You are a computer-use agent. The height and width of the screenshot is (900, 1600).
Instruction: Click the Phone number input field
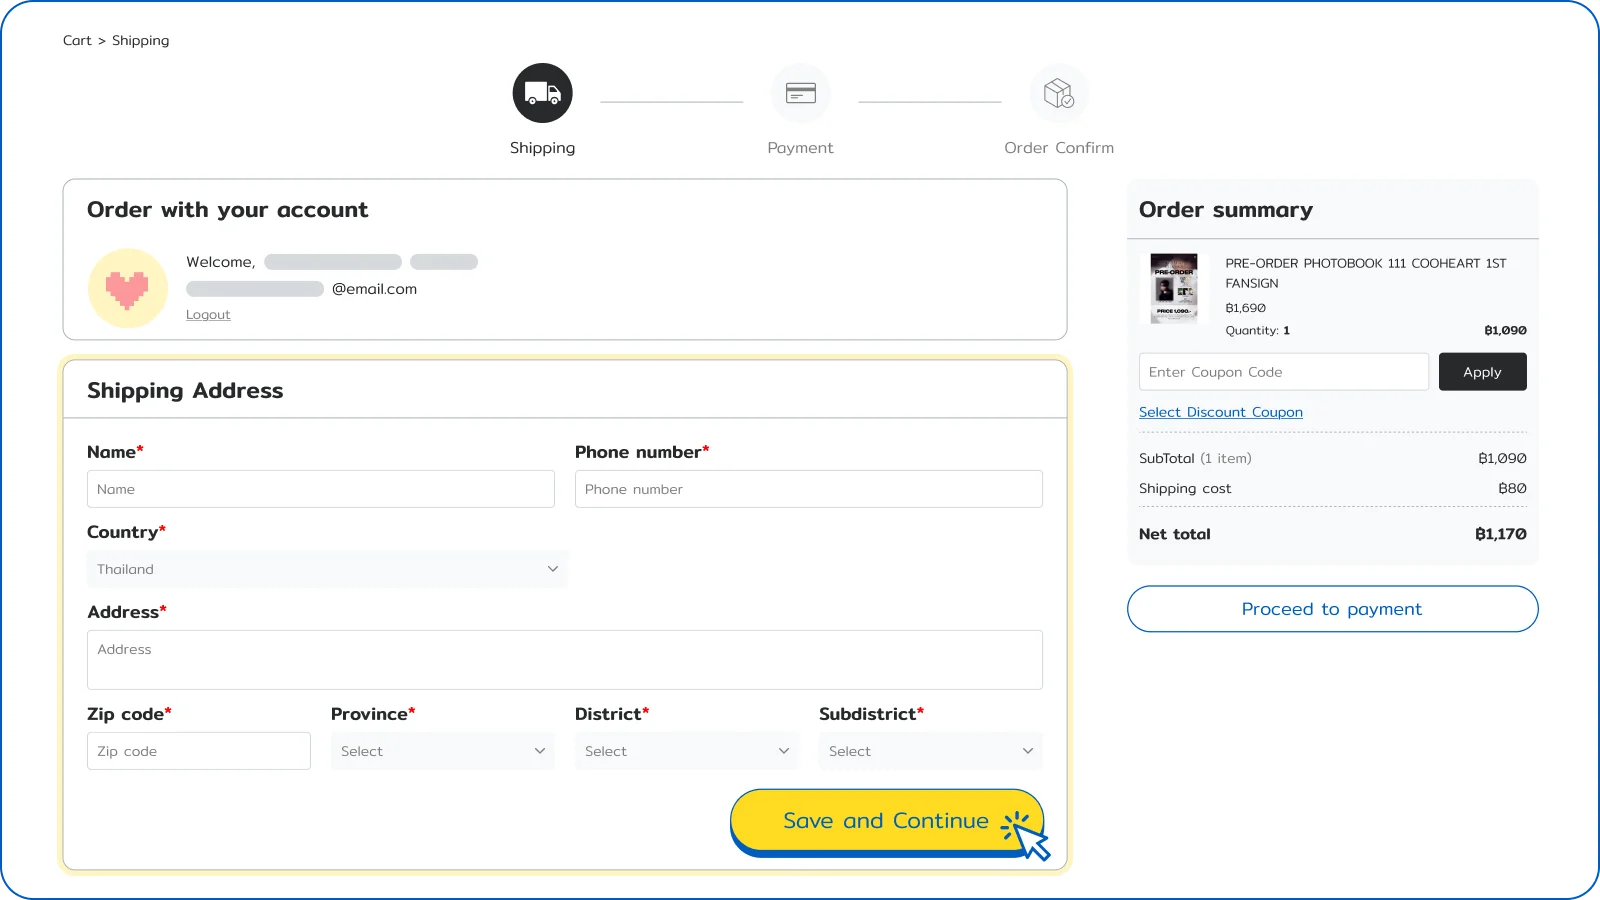[808, 489]
